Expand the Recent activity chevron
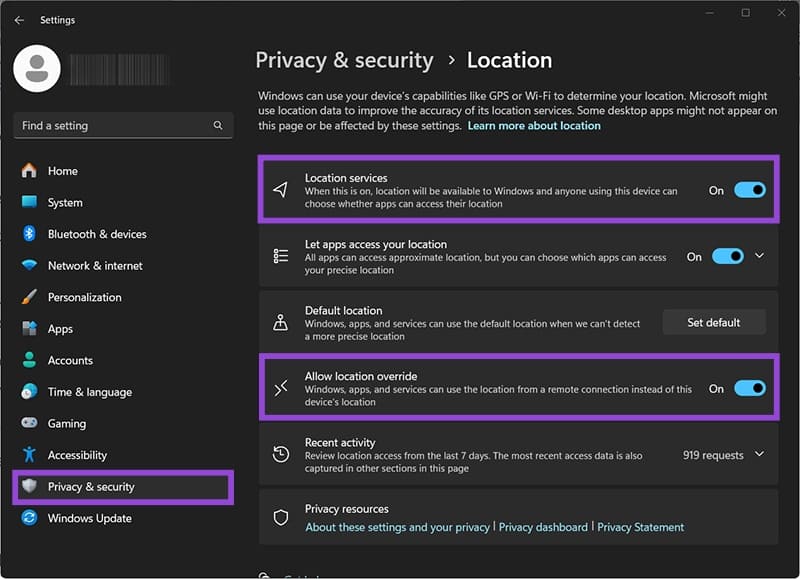Viewport: 800px width, 579px height. [x=760, y=454]
